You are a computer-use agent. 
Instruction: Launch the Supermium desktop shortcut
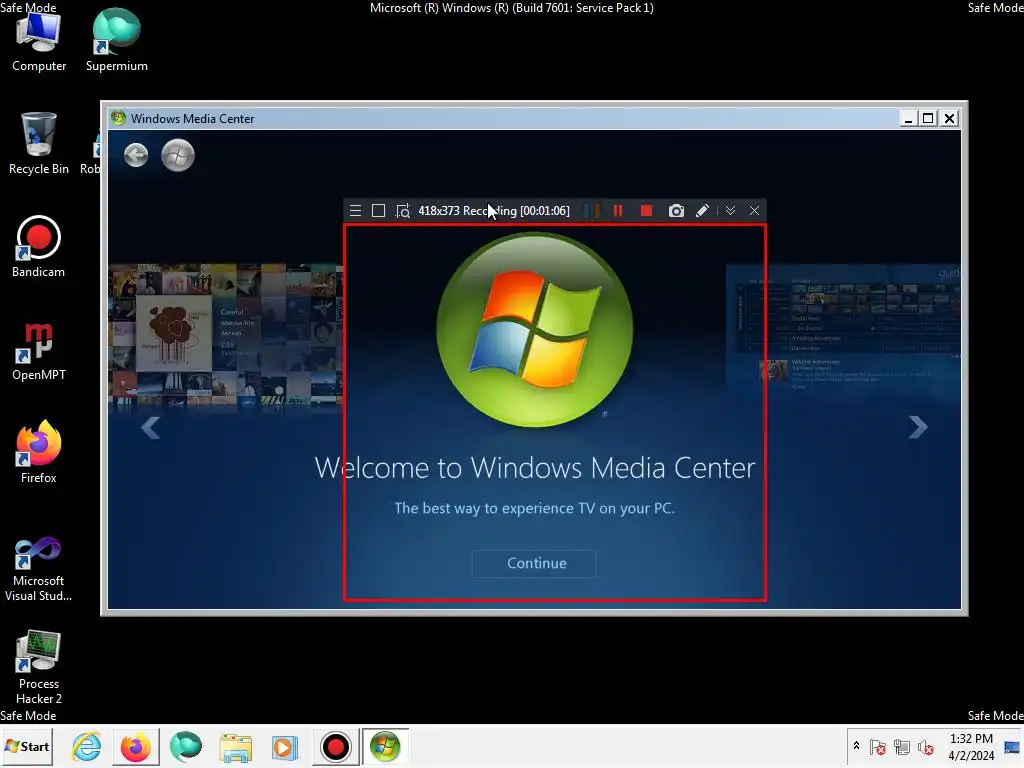point(116,40)
